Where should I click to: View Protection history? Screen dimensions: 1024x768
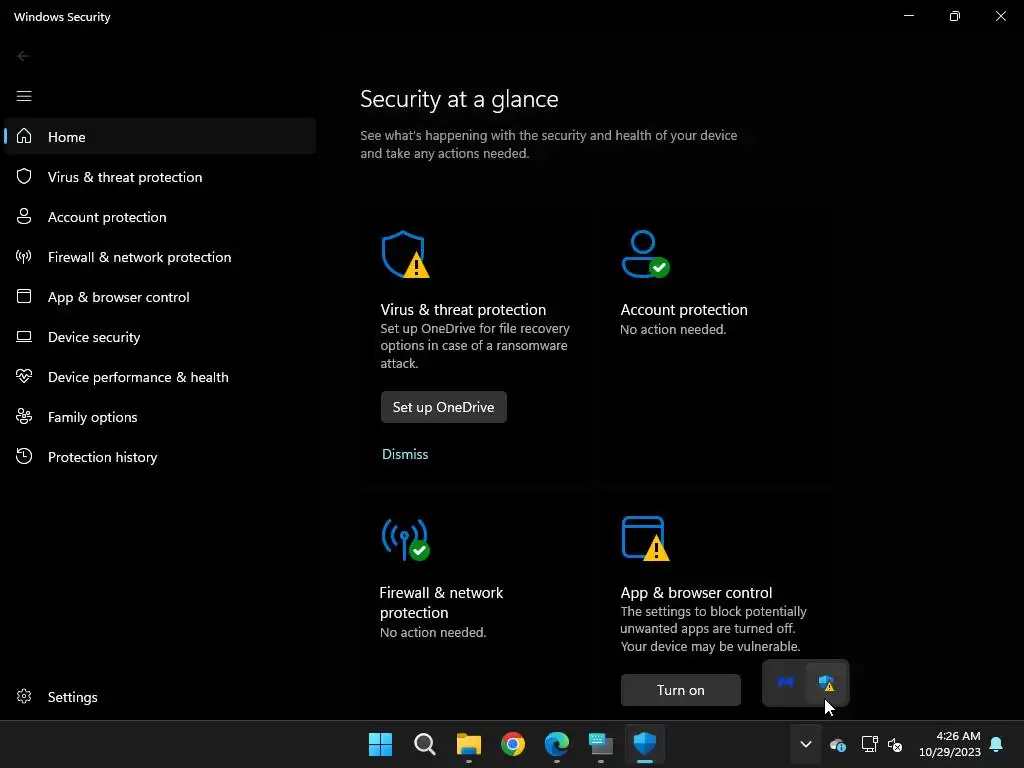pyautogui.click(x=160, y=456)
